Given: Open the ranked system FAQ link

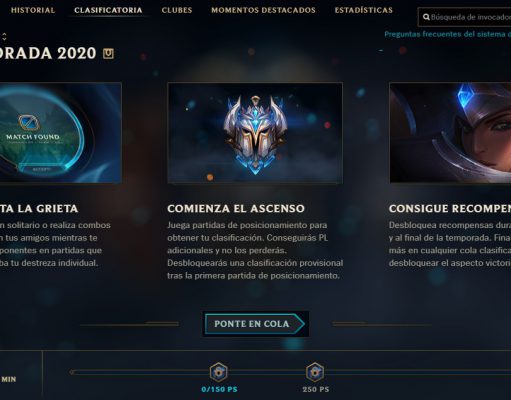Looking at the screenshot, I should (x=448, y=34).
